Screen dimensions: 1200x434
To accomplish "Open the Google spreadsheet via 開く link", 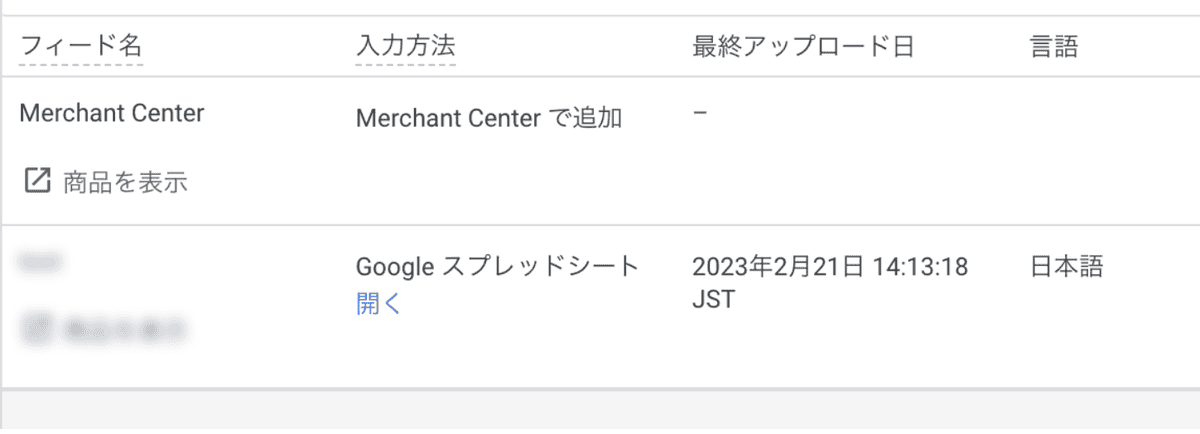I will coord(378,304).
